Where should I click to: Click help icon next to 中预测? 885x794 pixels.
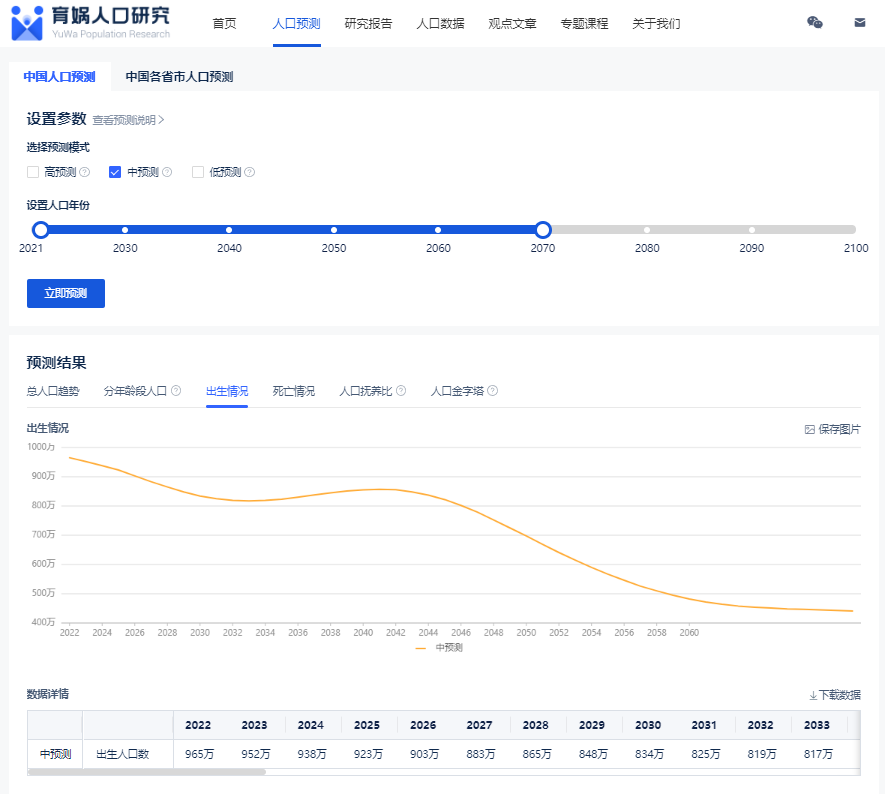click(167, 172)
